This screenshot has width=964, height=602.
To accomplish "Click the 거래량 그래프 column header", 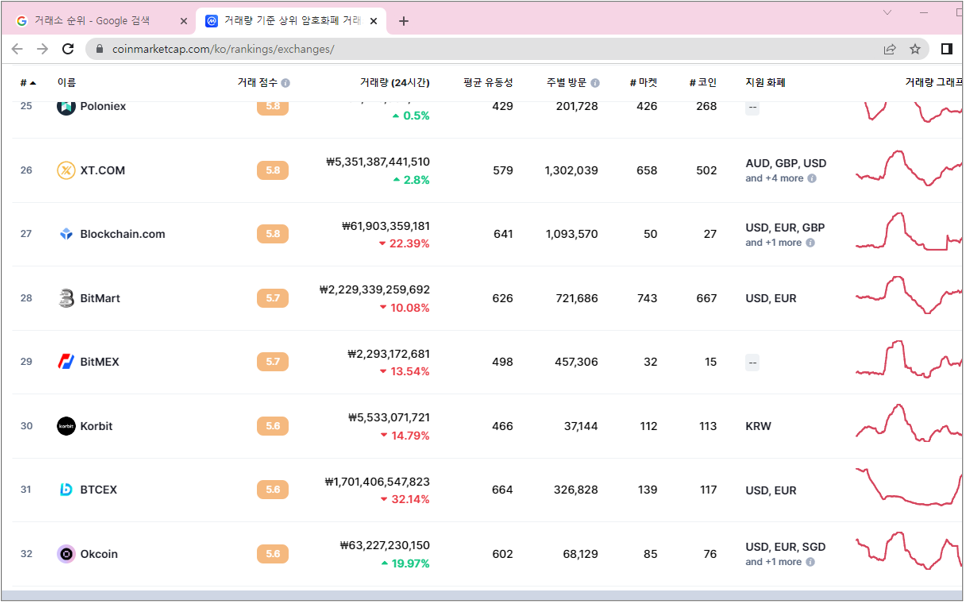I will click(933, 82).
